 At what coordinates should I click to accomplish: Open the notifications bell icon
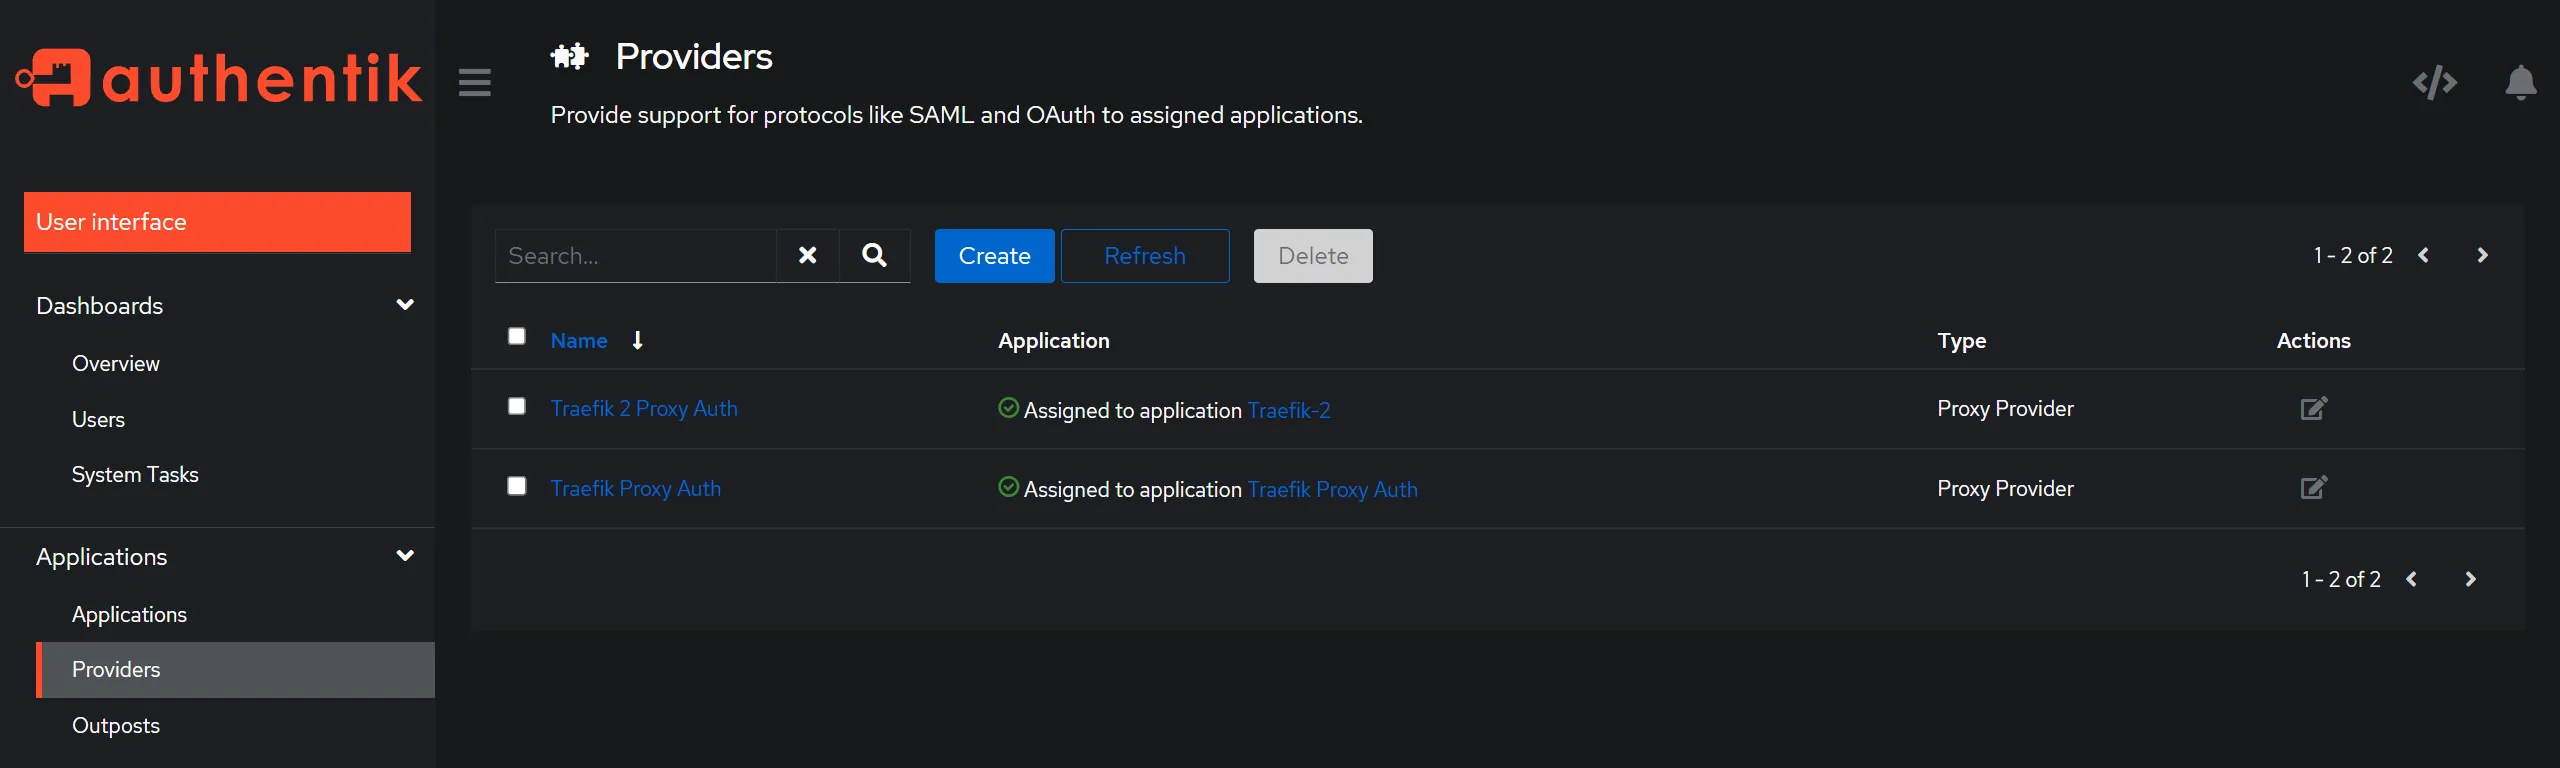click(x=2520, y=82)
